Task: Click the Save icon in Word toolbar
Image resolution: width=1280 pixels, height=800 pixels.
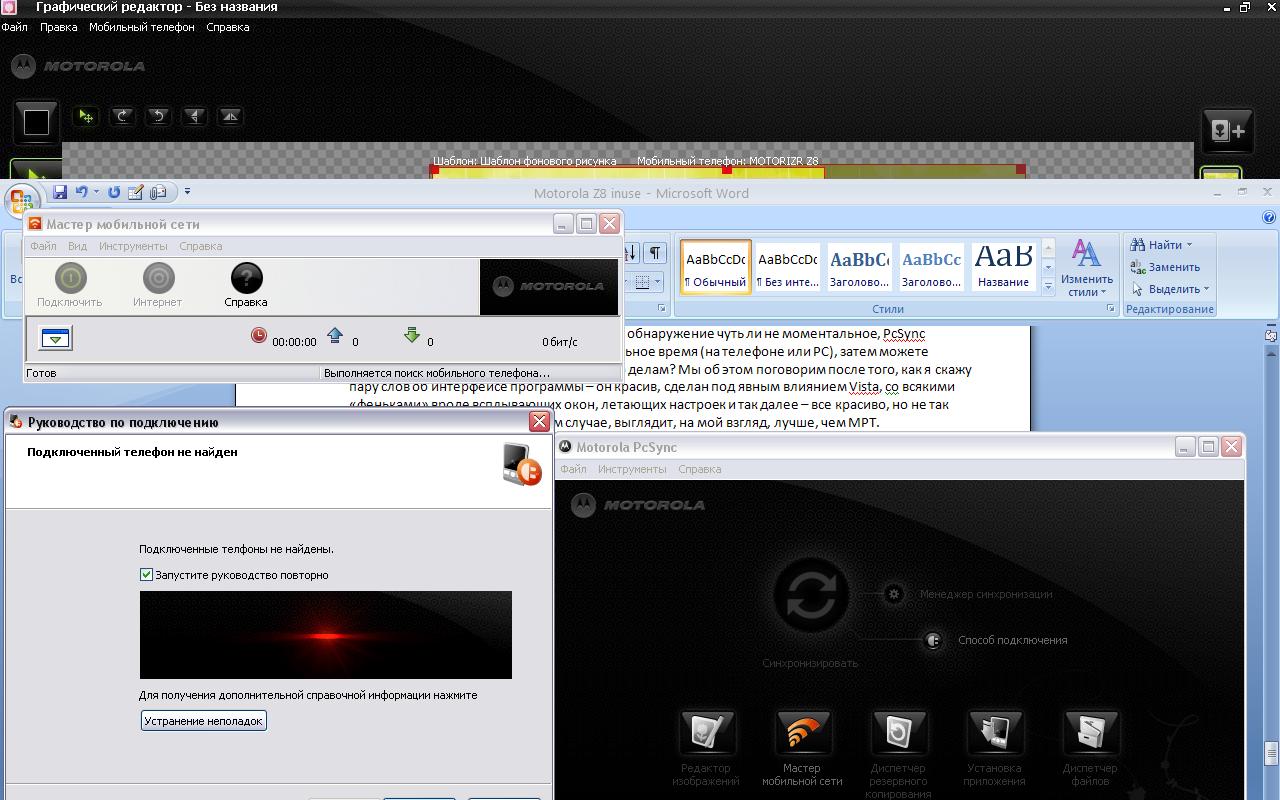Action: pos(60,192)
